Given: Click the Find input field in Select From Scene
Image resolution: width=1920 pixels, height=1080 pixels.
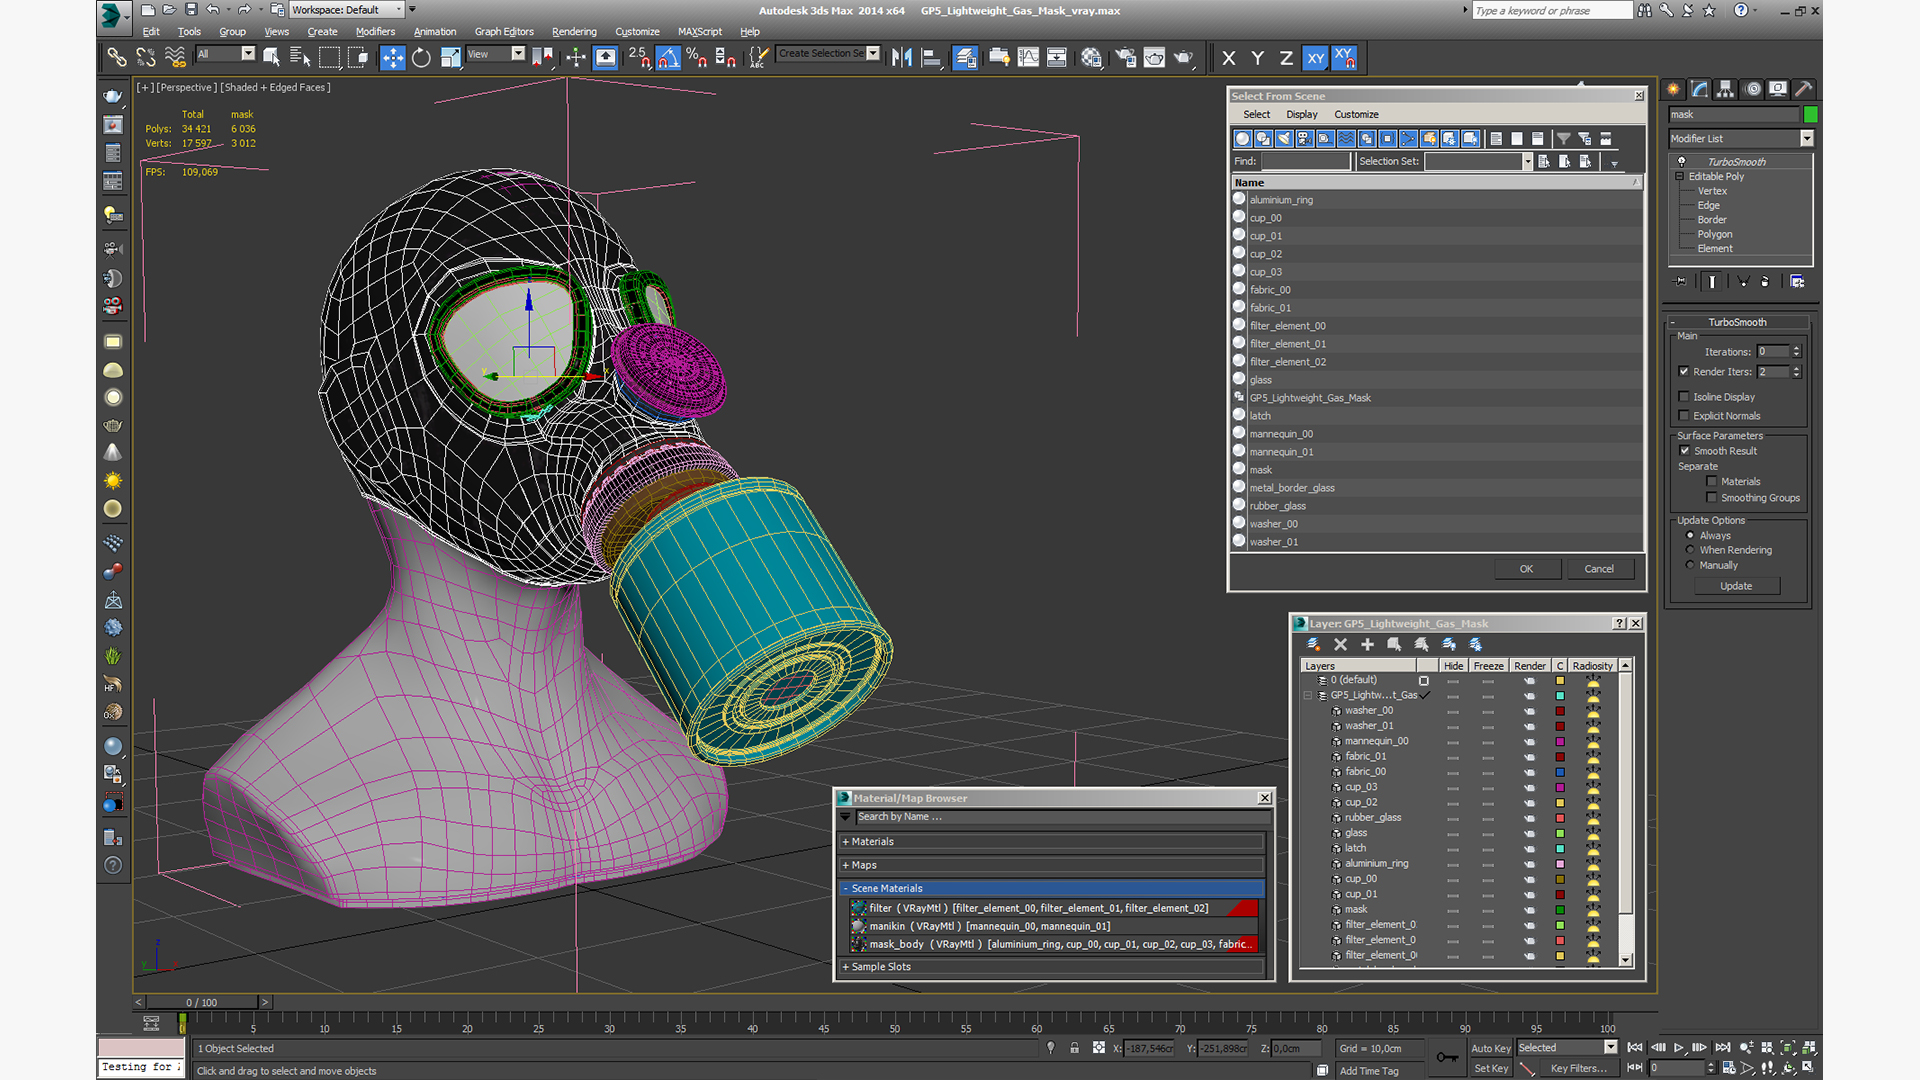Looking at the screenshot, I should pos(1305,161).
